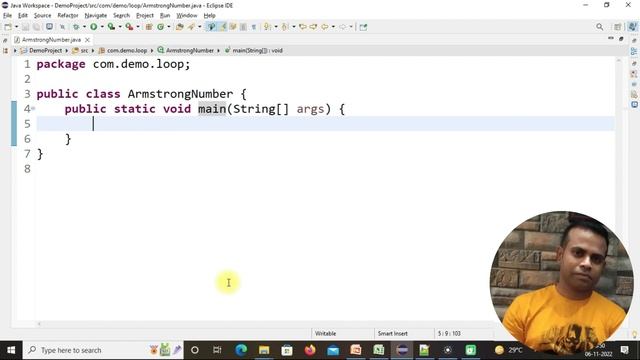Click the New Java Class icon
This screenshot has height=360, width=640.
160,27
